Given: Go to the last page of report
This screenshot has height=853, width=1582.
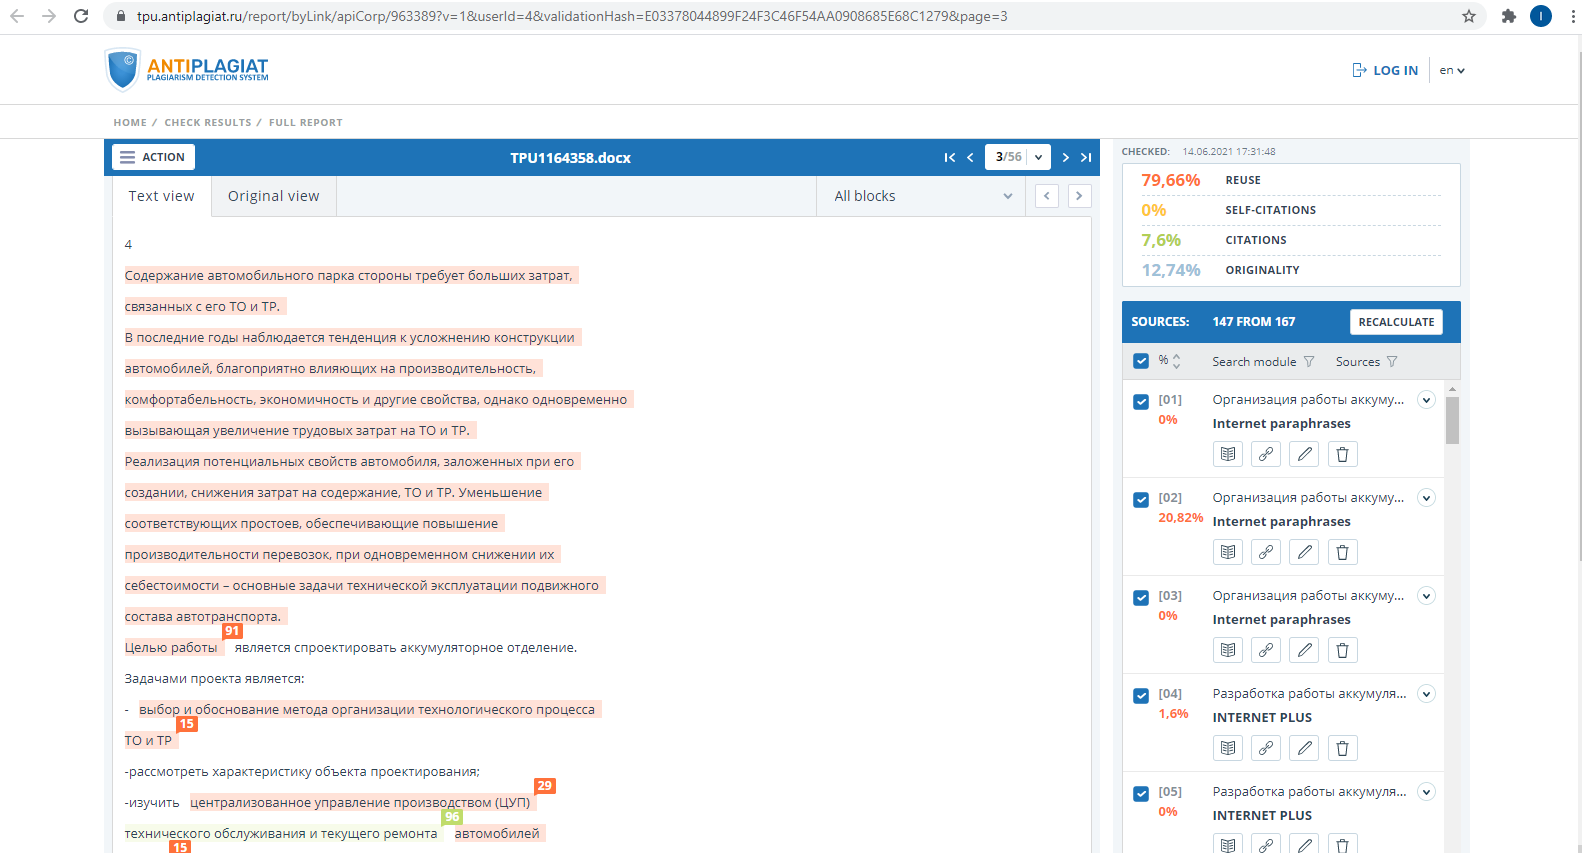Looking at the screenshot, I should point(1086,158).
